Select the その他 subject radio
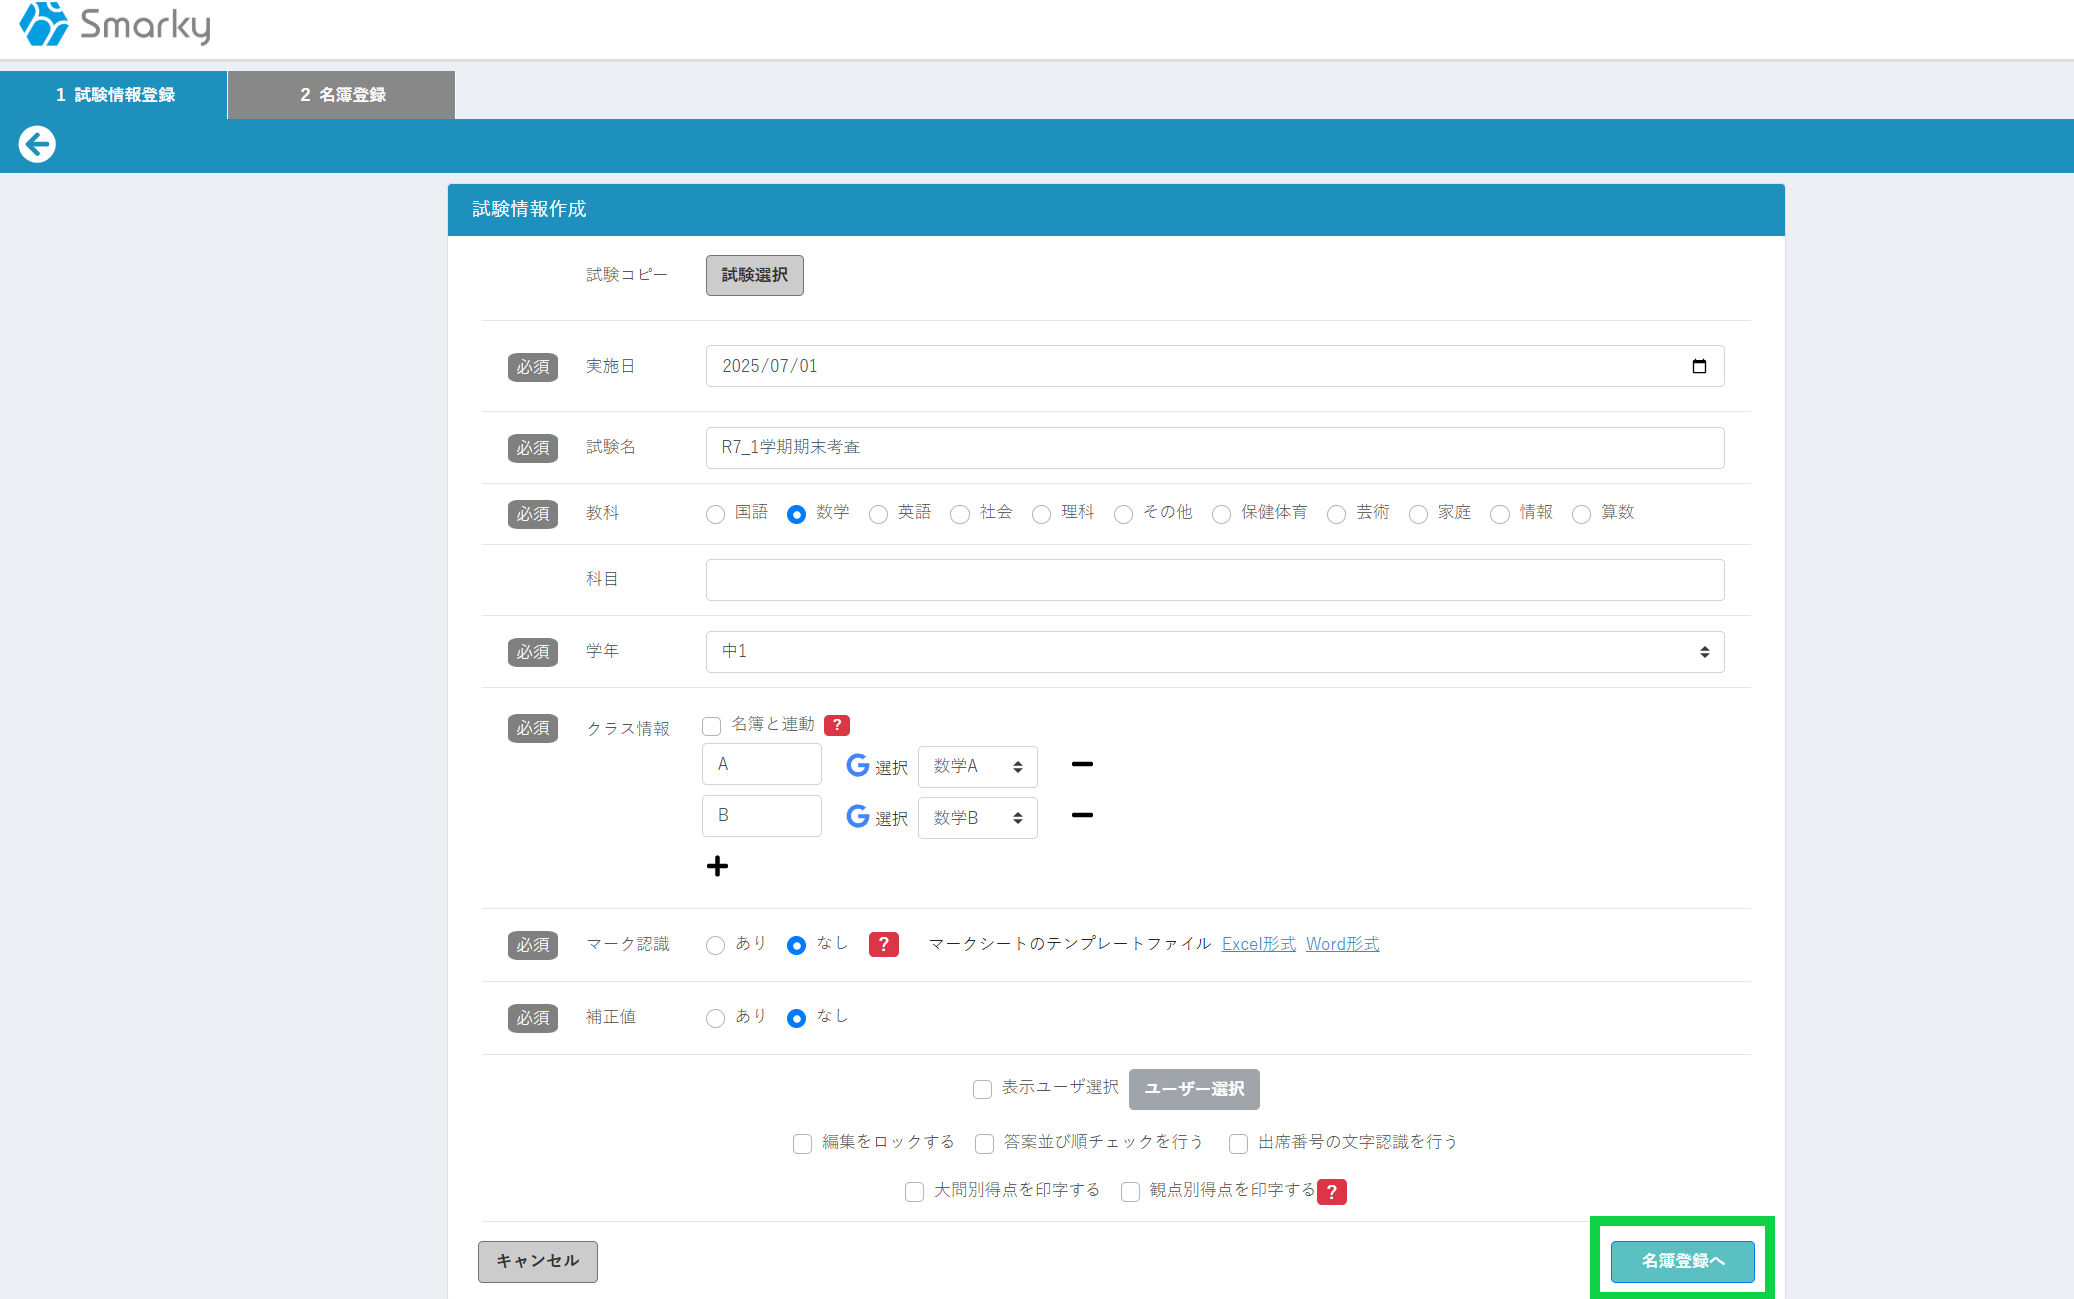Image resolution: width=2074 pixels, height=1299 pixels. (1123, 514)
